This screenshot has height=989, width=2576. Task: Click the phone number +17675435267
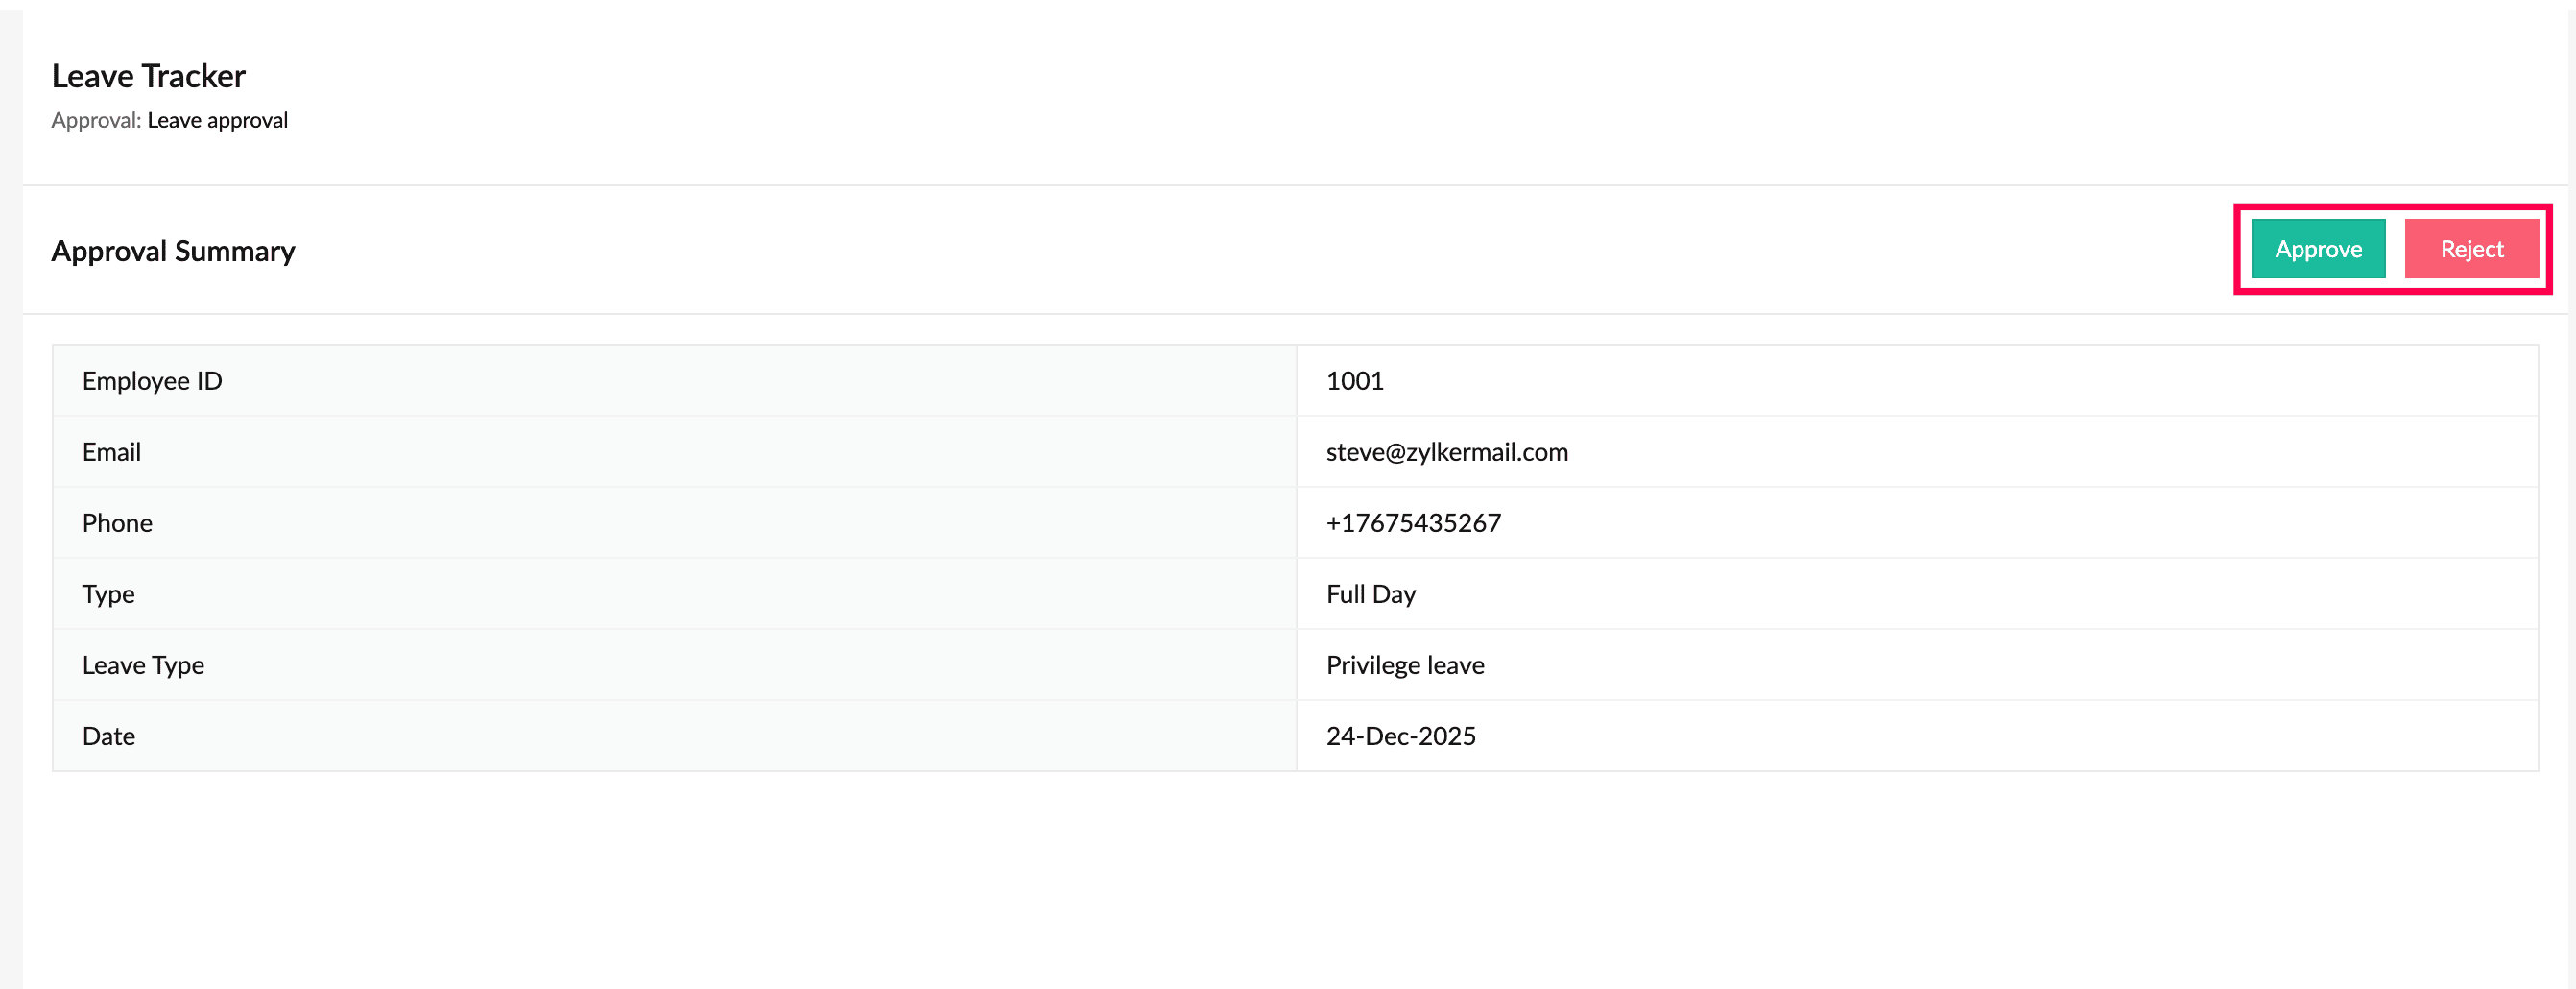click(x=1413, y=523)
